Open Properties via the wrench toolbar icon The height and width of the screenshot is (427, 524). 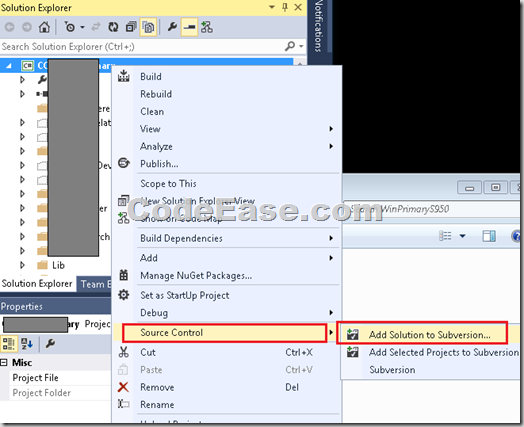pyautogui.click(x=172, y=27)
